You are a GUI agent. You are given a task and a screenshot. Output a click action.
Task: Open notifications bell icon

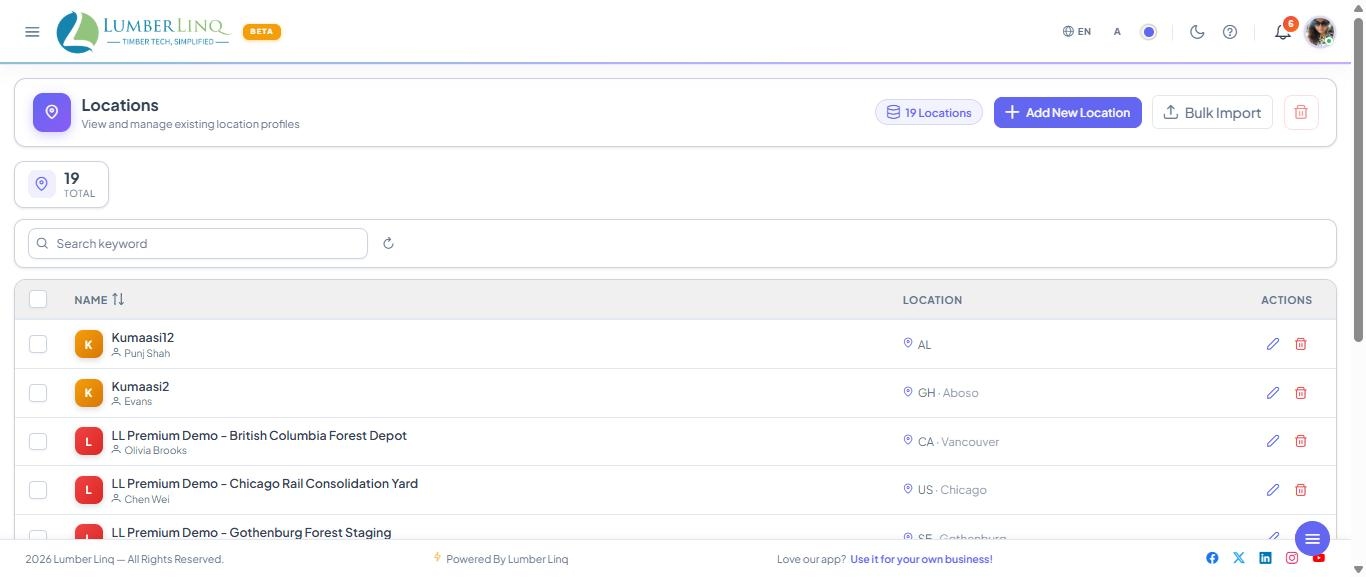point(1283,32)
